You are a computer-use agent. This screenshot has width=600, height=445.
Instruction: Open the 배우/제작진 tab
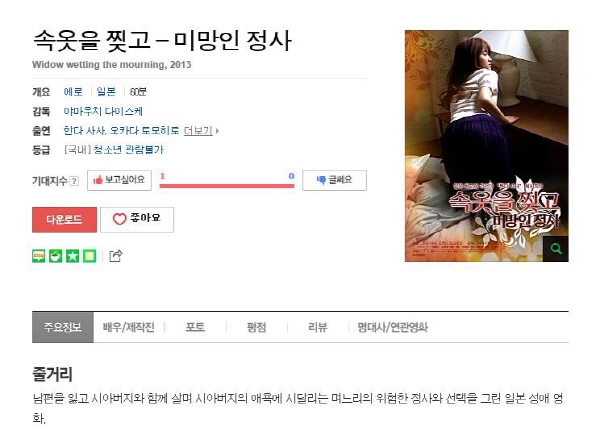(129, 327)
